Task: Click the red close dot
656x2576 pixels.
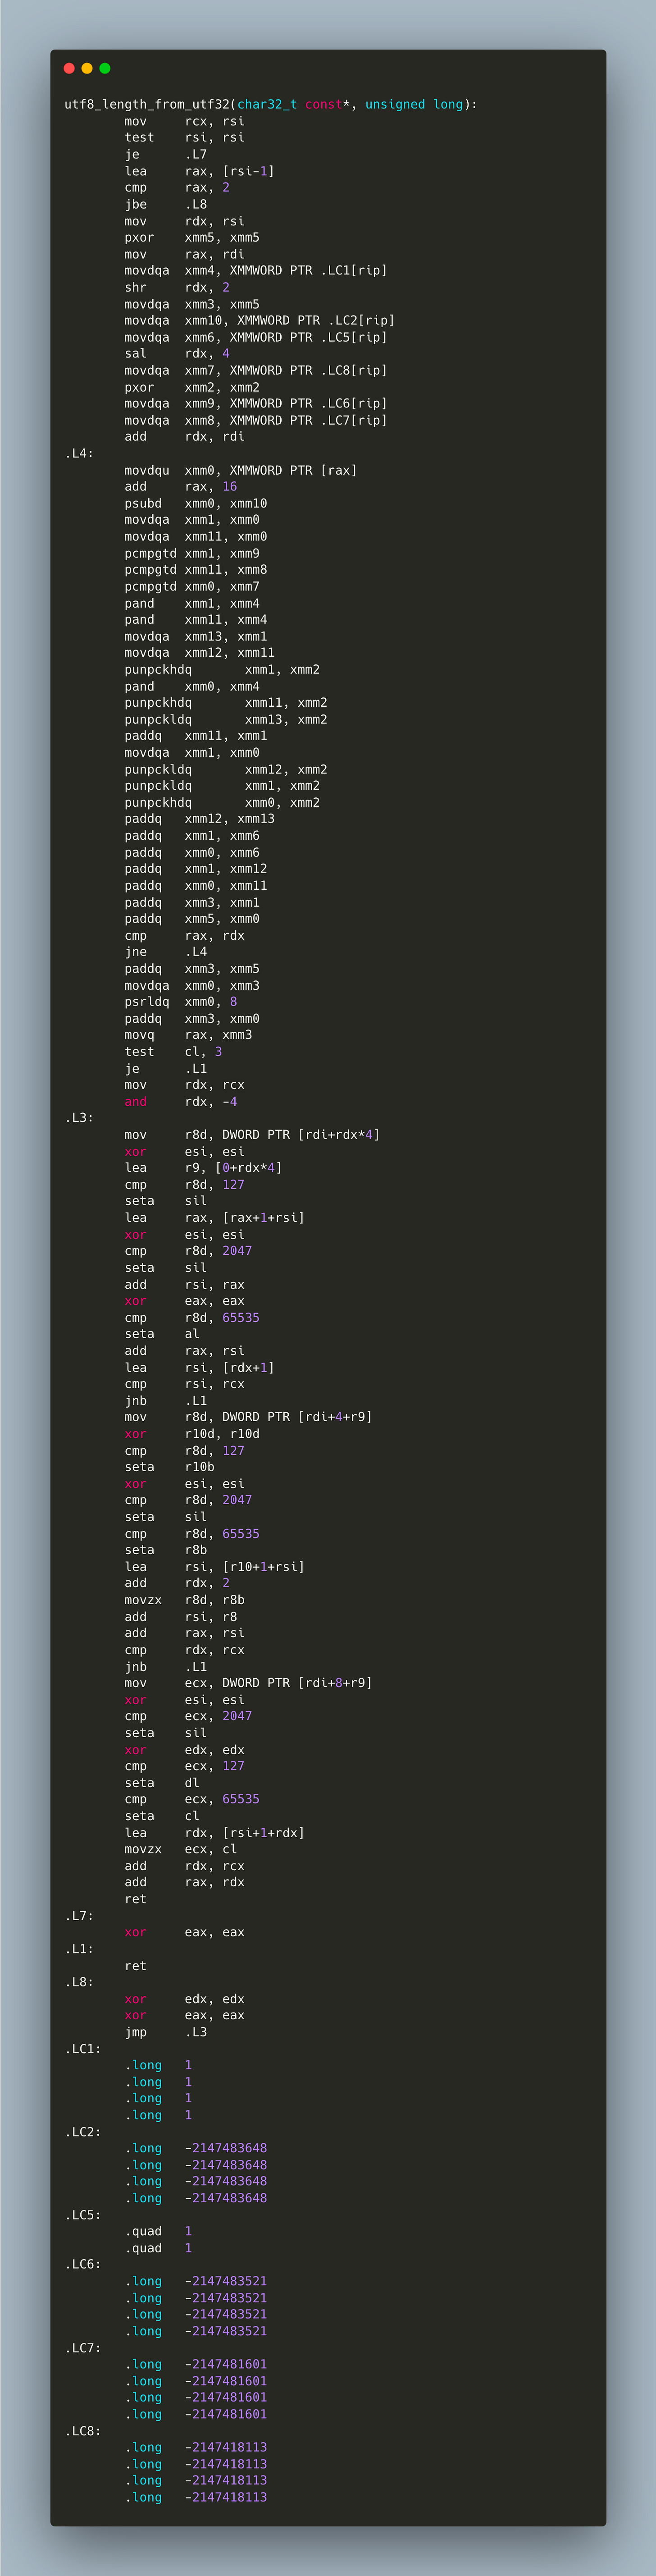Action: click(x=69, y=68)
